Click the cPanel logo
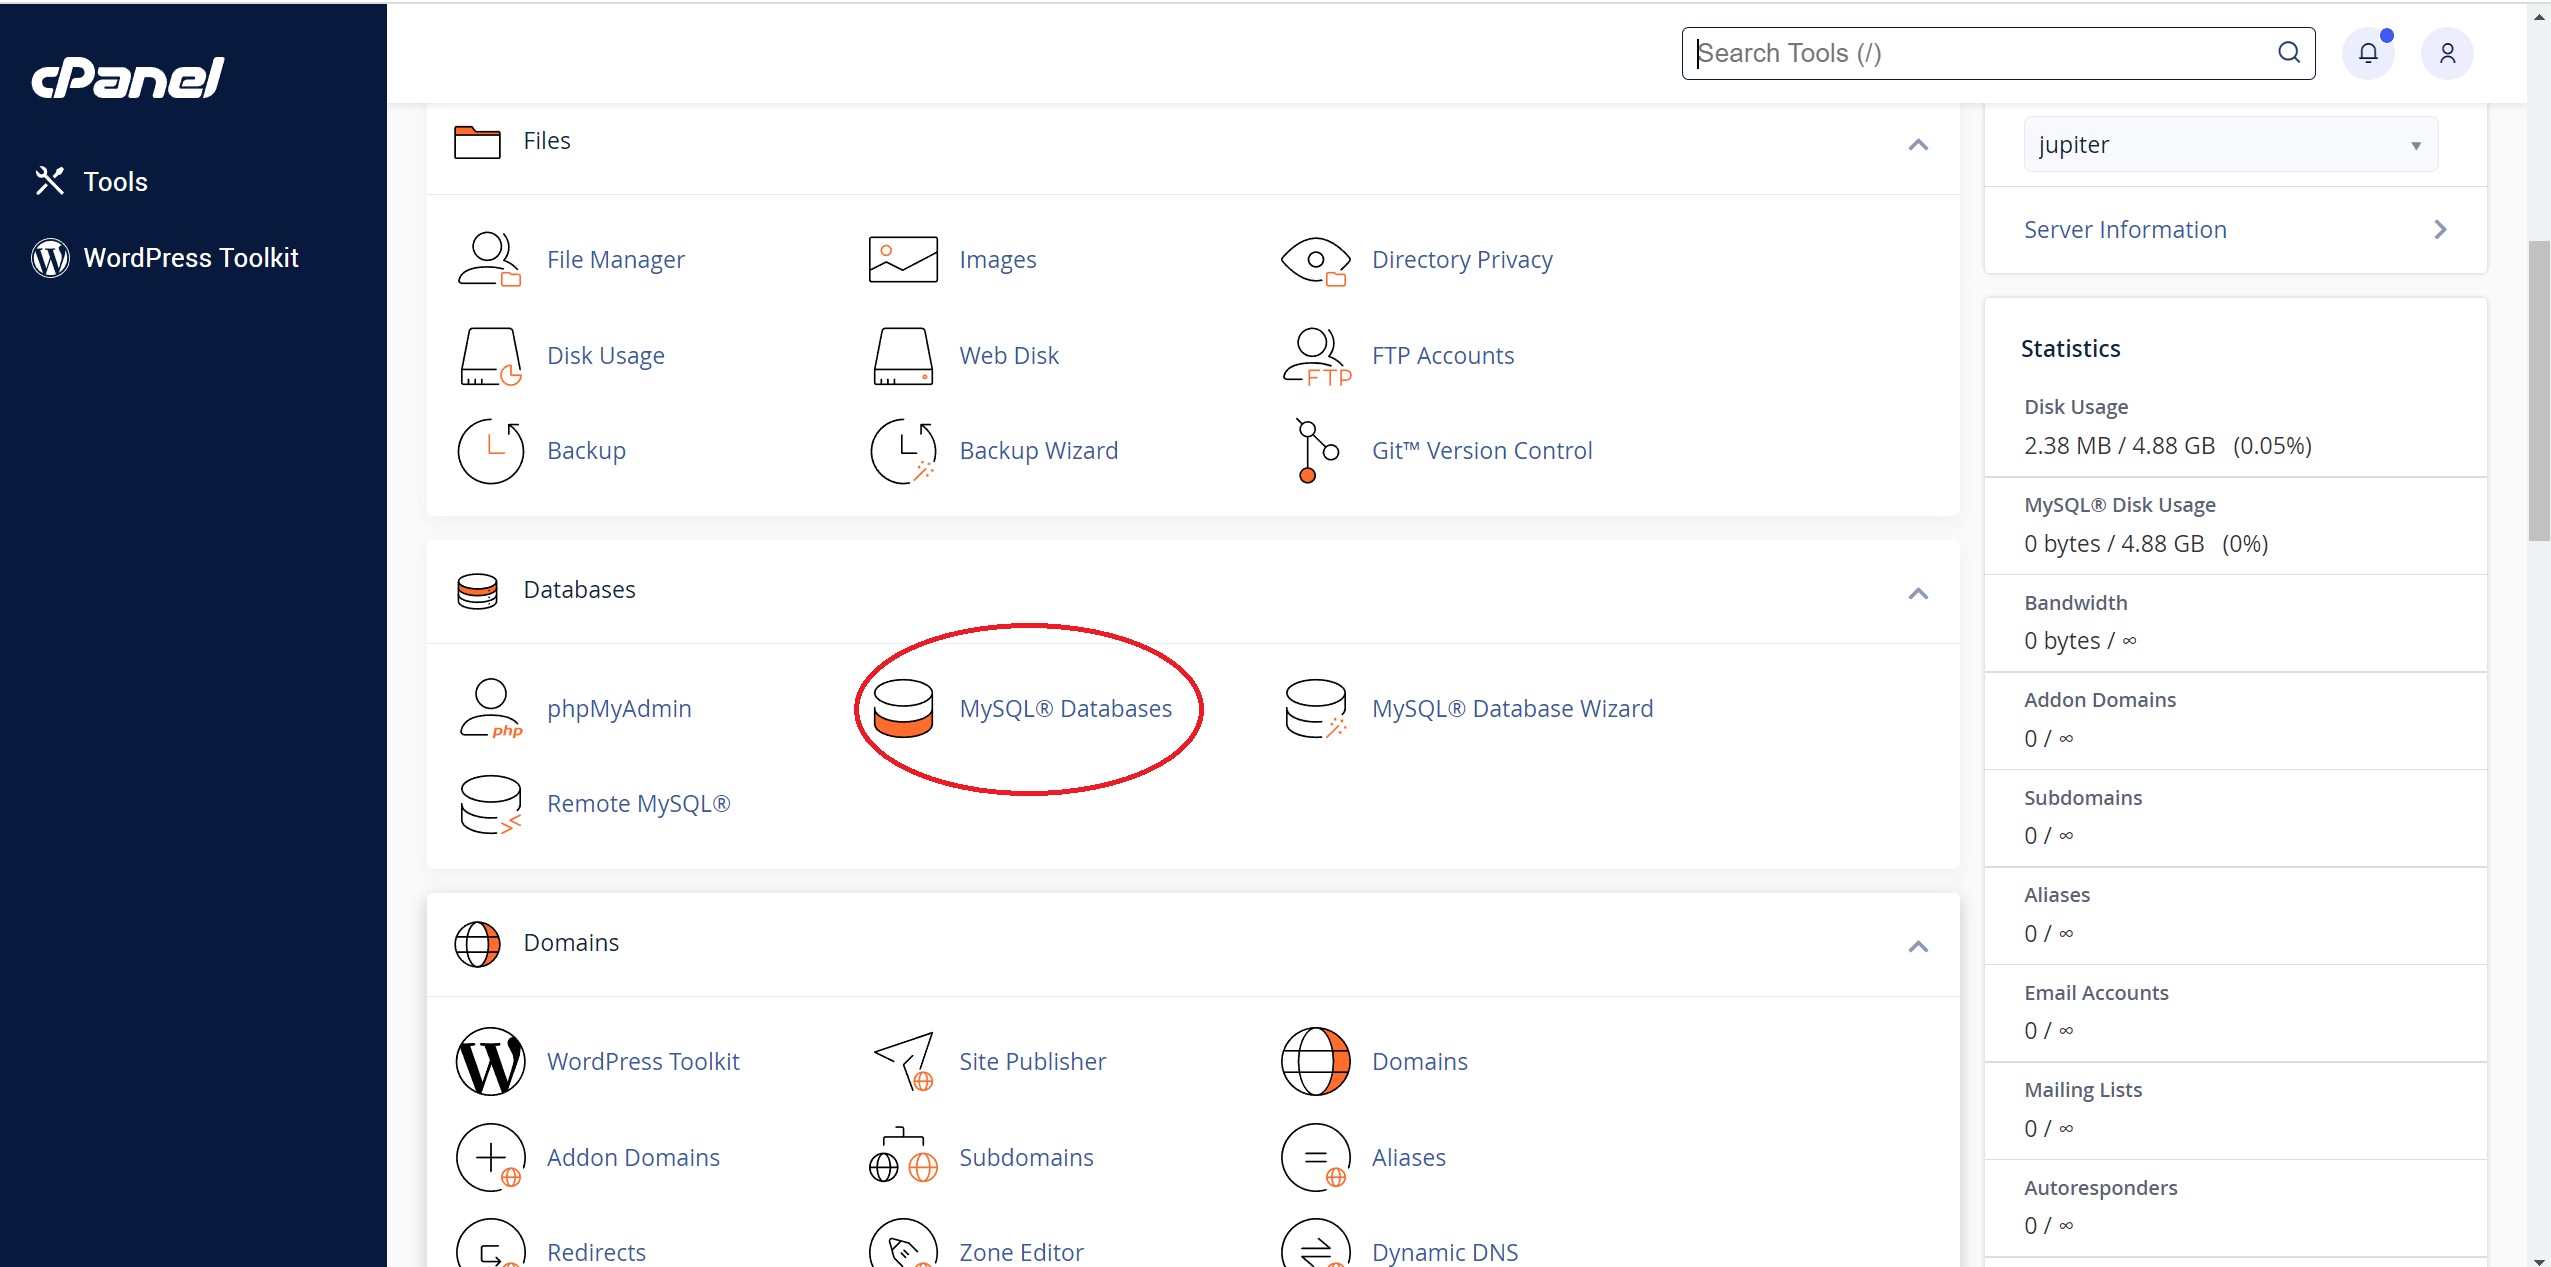 point(128,78)
